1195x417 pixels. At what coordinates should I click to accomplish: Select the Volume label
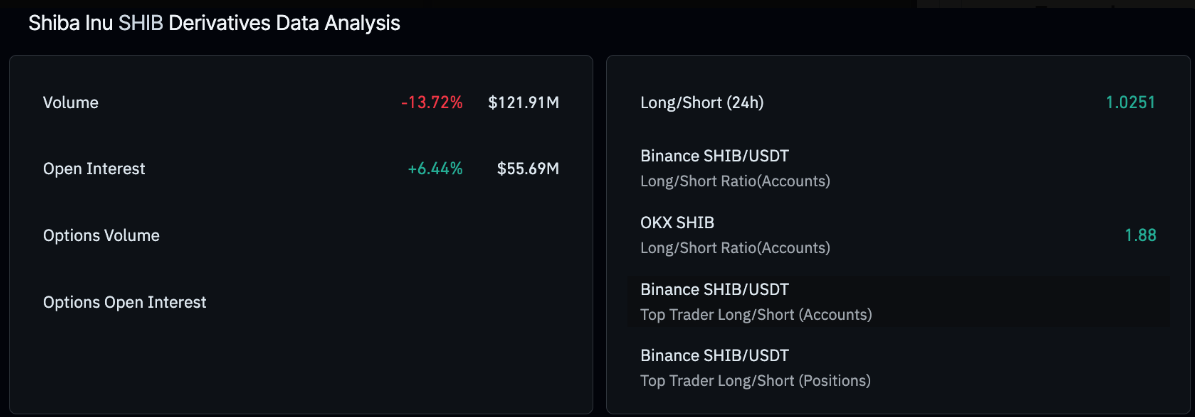(x=71, y=102)
